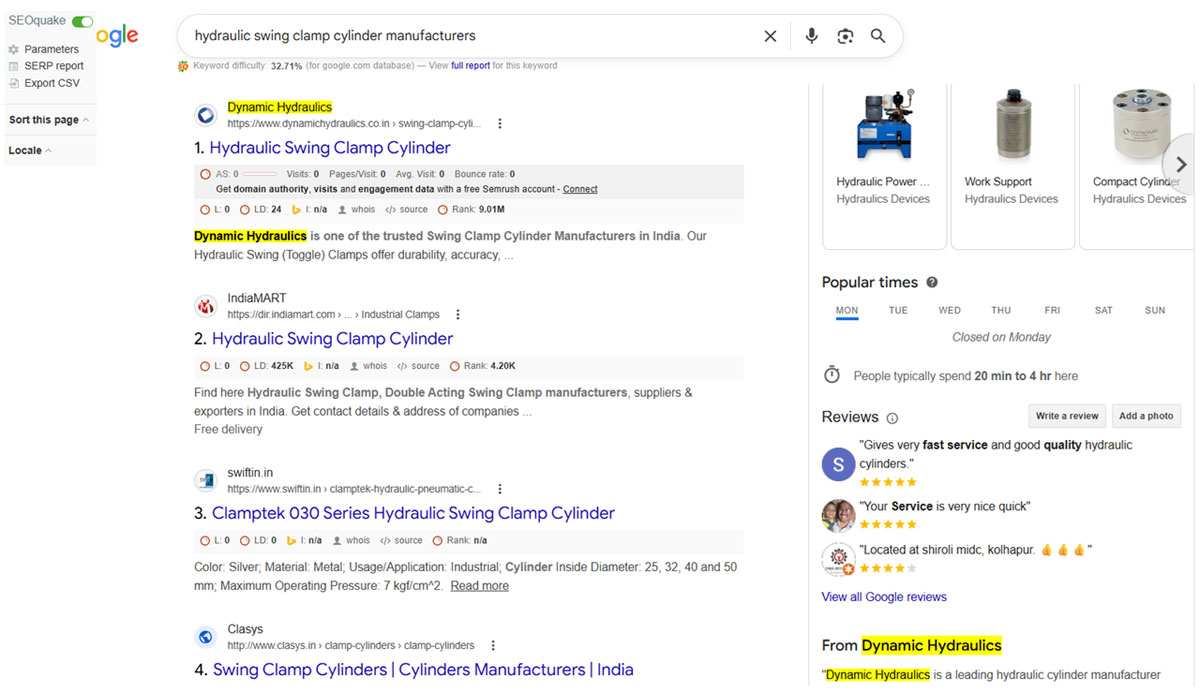Select THU in popular times
Image resolution: width=1200 pixels, height=699 pixels.
(1001, 311)
